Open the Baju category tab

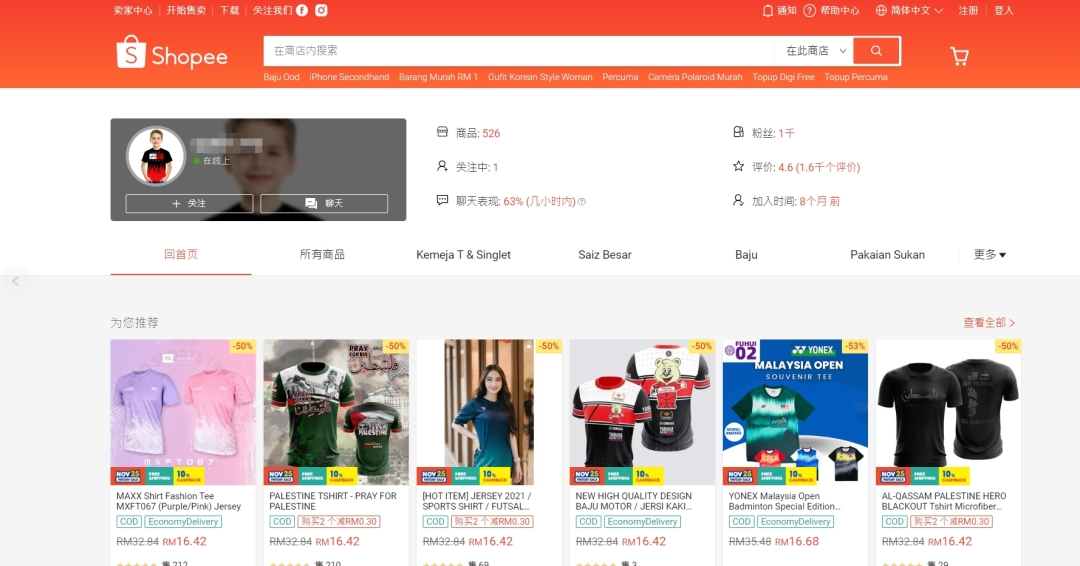coord(746,255)
